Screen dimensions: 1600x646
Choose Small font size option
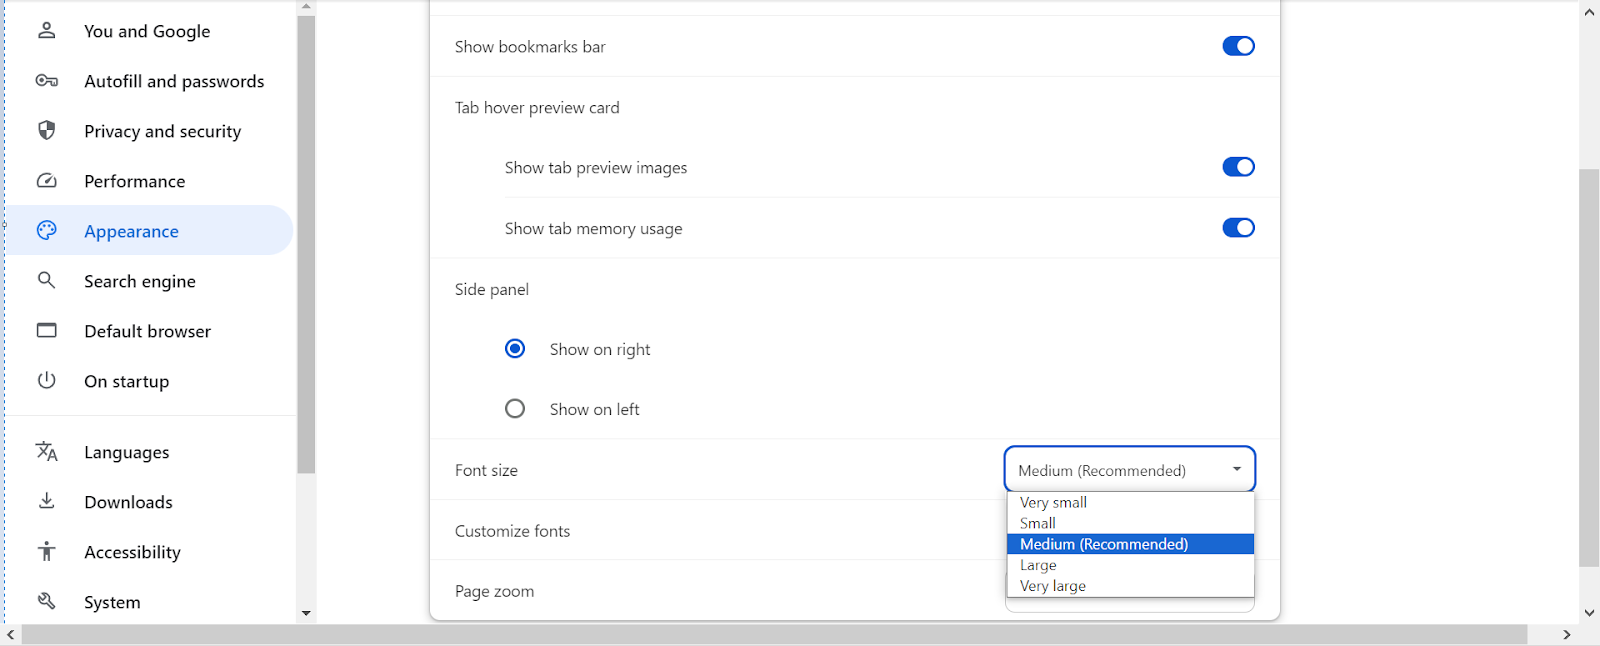1130,523
